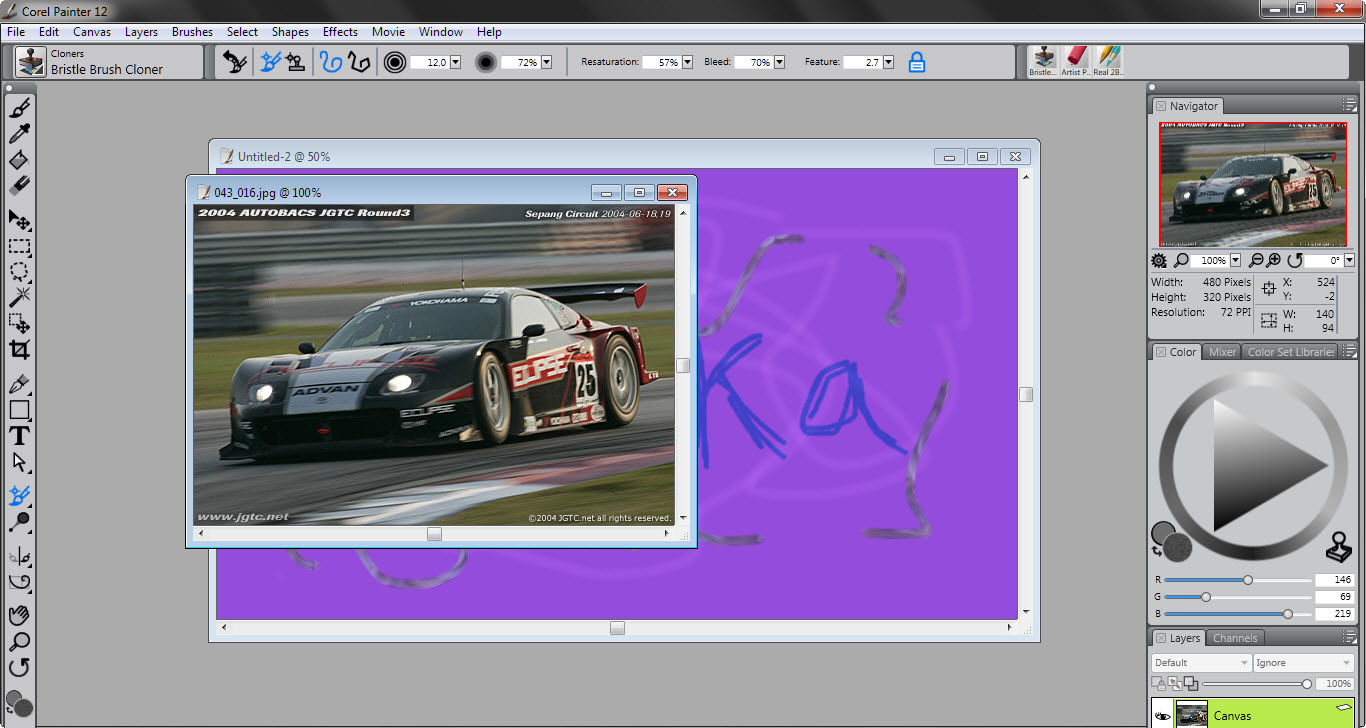This screenshot has height=728, width=1366.
Task: Choose the Magic Wand tool
Action: [x=19, y=297]
